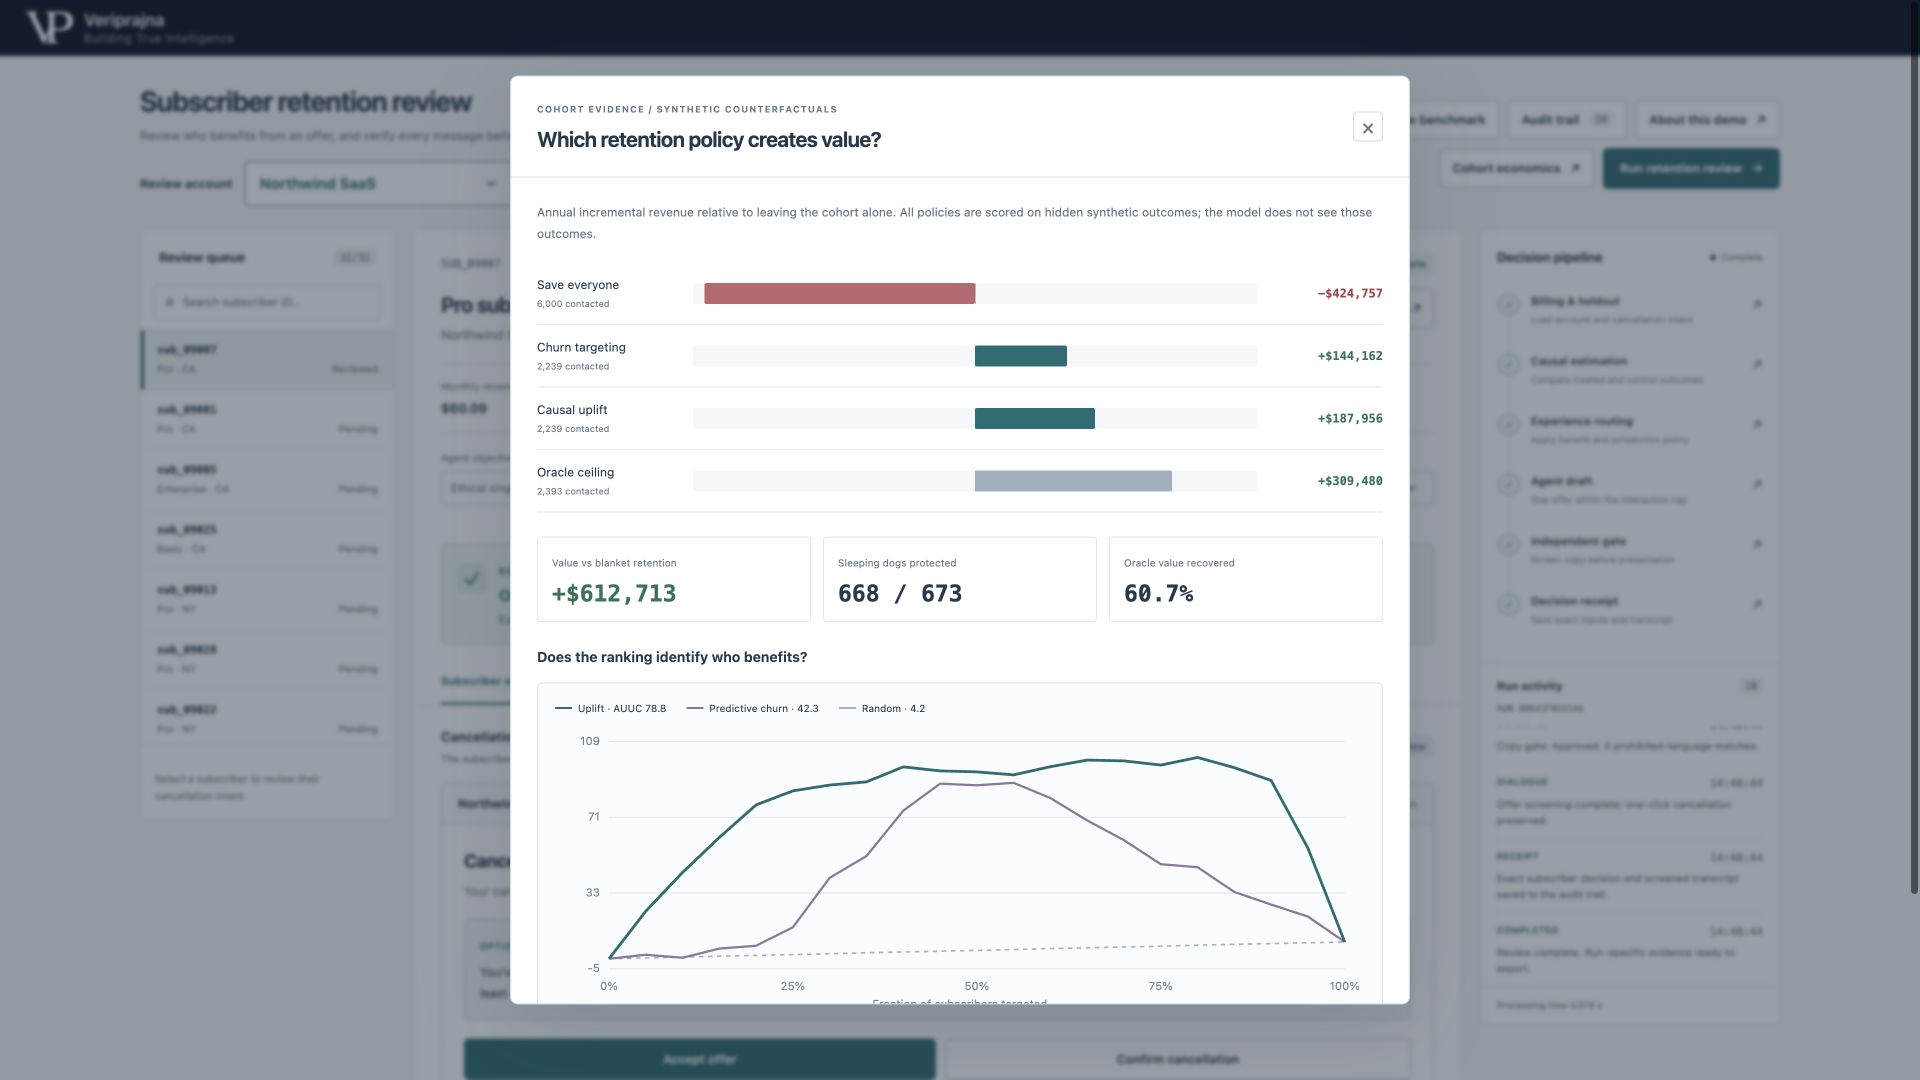Screen dimensions: 1920x1080
Task: Select sub_09001 in the review queue
Action: (267, 420)
